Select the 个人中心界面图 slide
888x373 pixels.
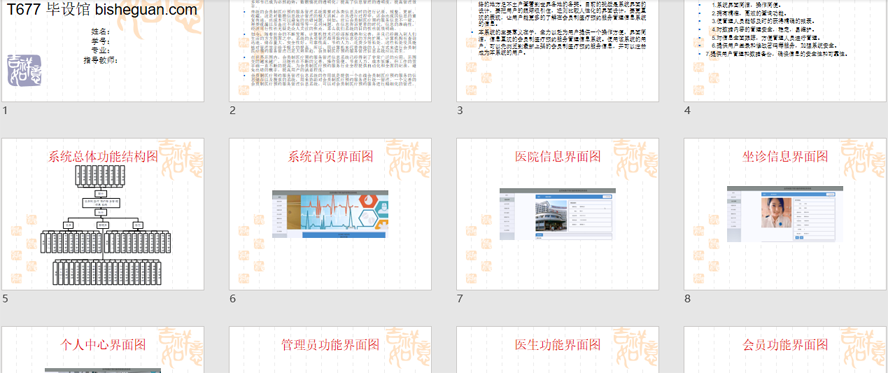click(x=103, y=349)
